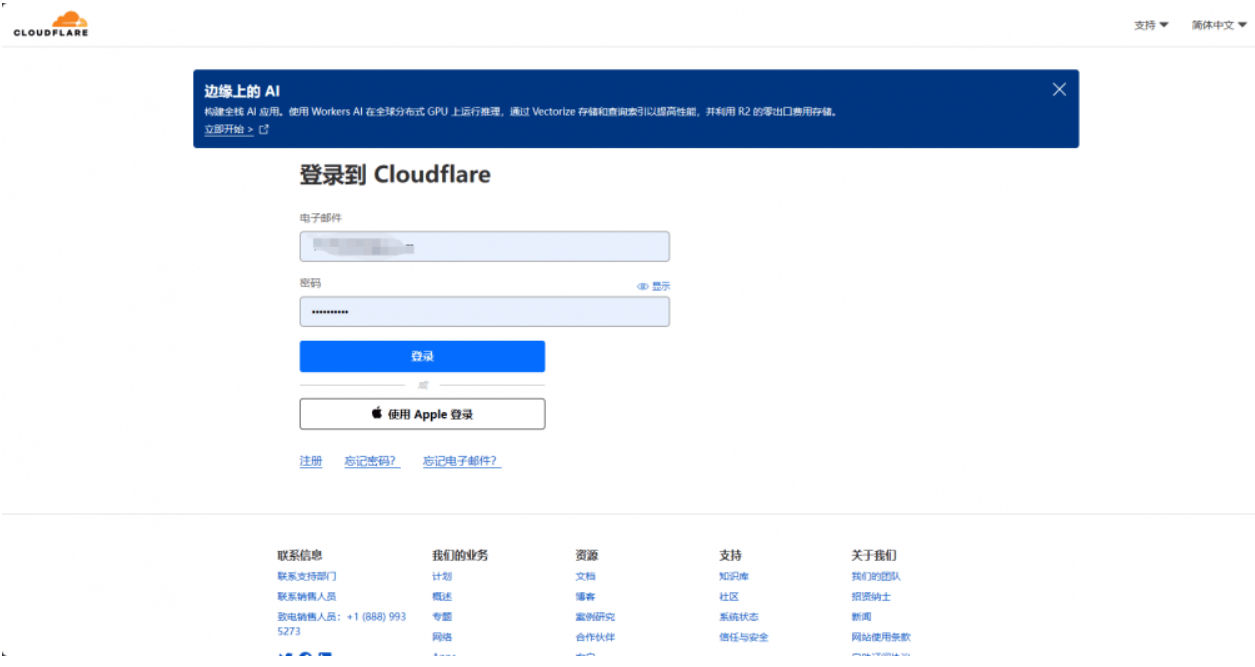The height and width of the screenshot is (667, 1255).
Task: Sign in with 使用 Apple 登录 button
Action: (422, 414)
